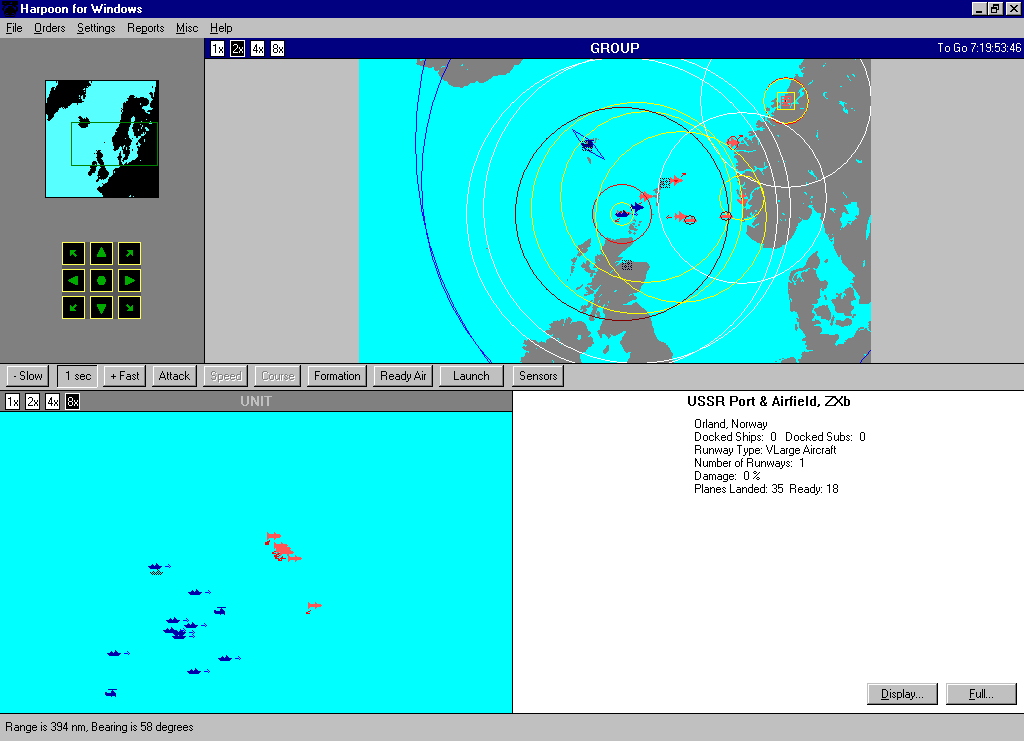Viewport: 1024px width, 741px height.
Task: Click the Formation button
Action: pos(337,376)
